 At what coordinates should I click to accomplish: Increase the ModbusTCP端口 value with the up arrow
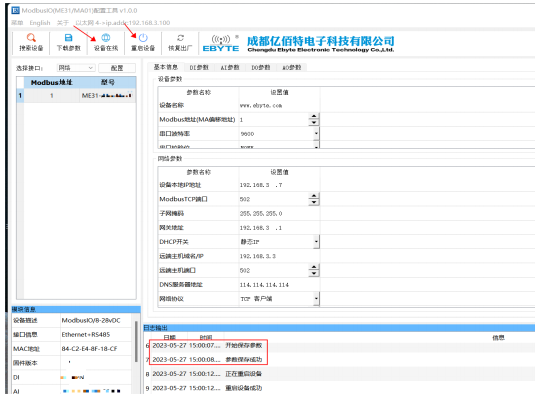314,196
